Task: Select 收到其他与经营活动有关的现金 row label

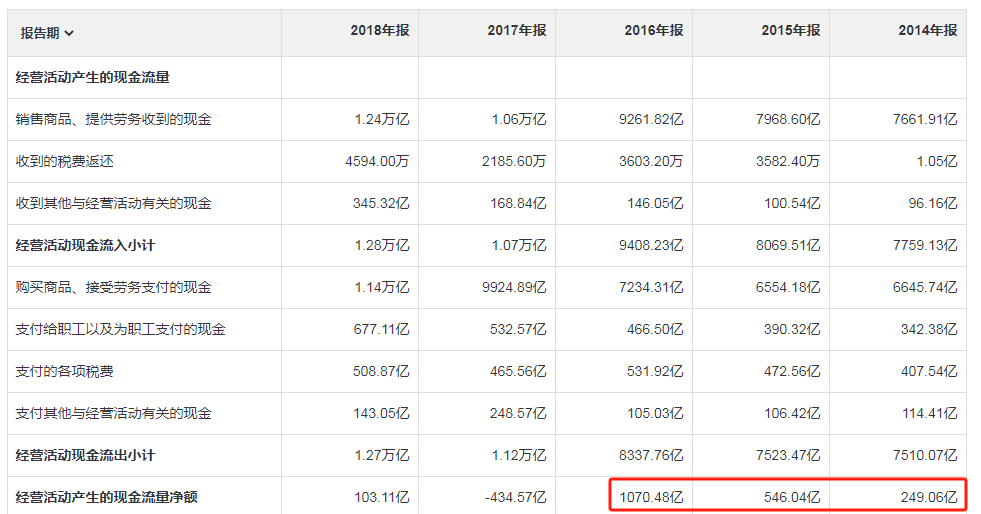Action: (x=113, y=203)
